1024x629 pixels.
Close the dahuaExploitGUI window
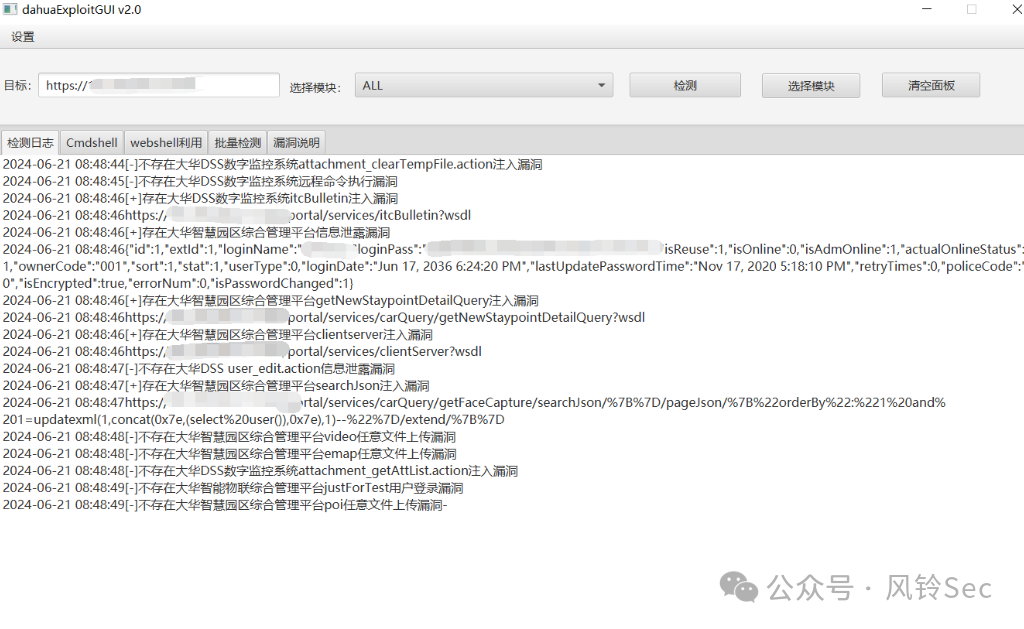[x=1016, y=9]
